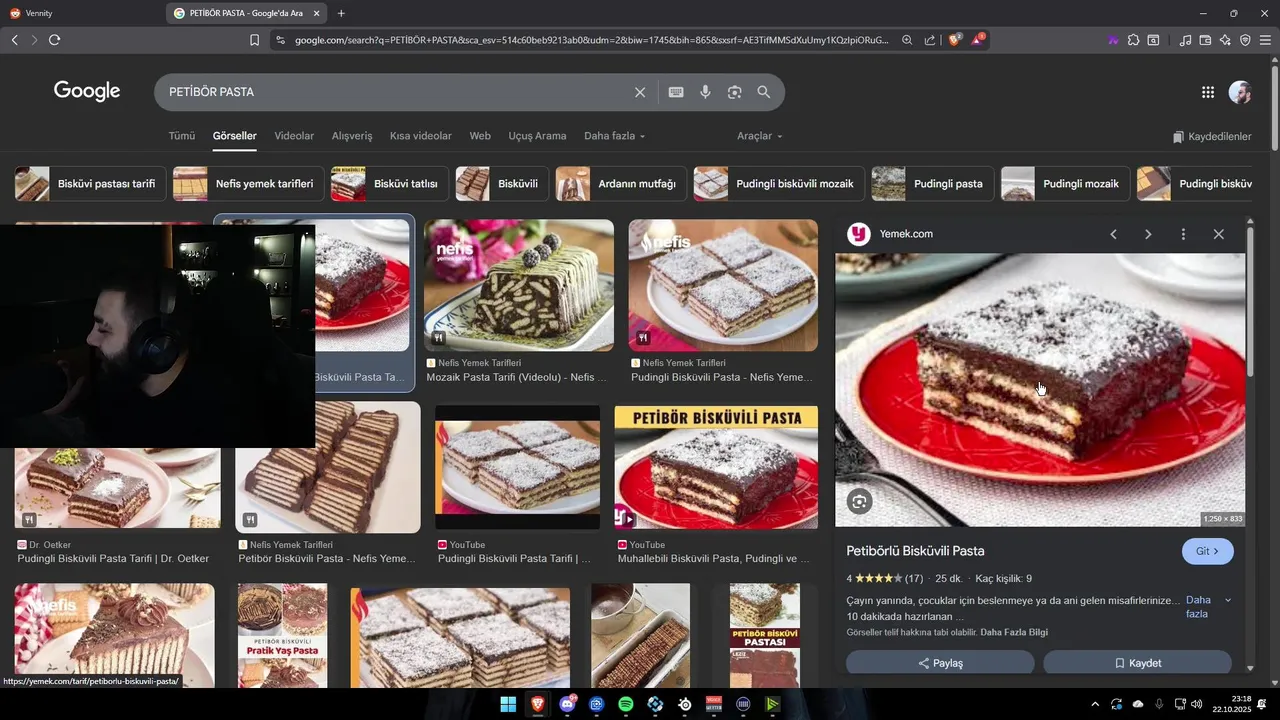Open the Google account profile avatar
This screenshot has width=1280, height=720.
tap(1240, 92)
